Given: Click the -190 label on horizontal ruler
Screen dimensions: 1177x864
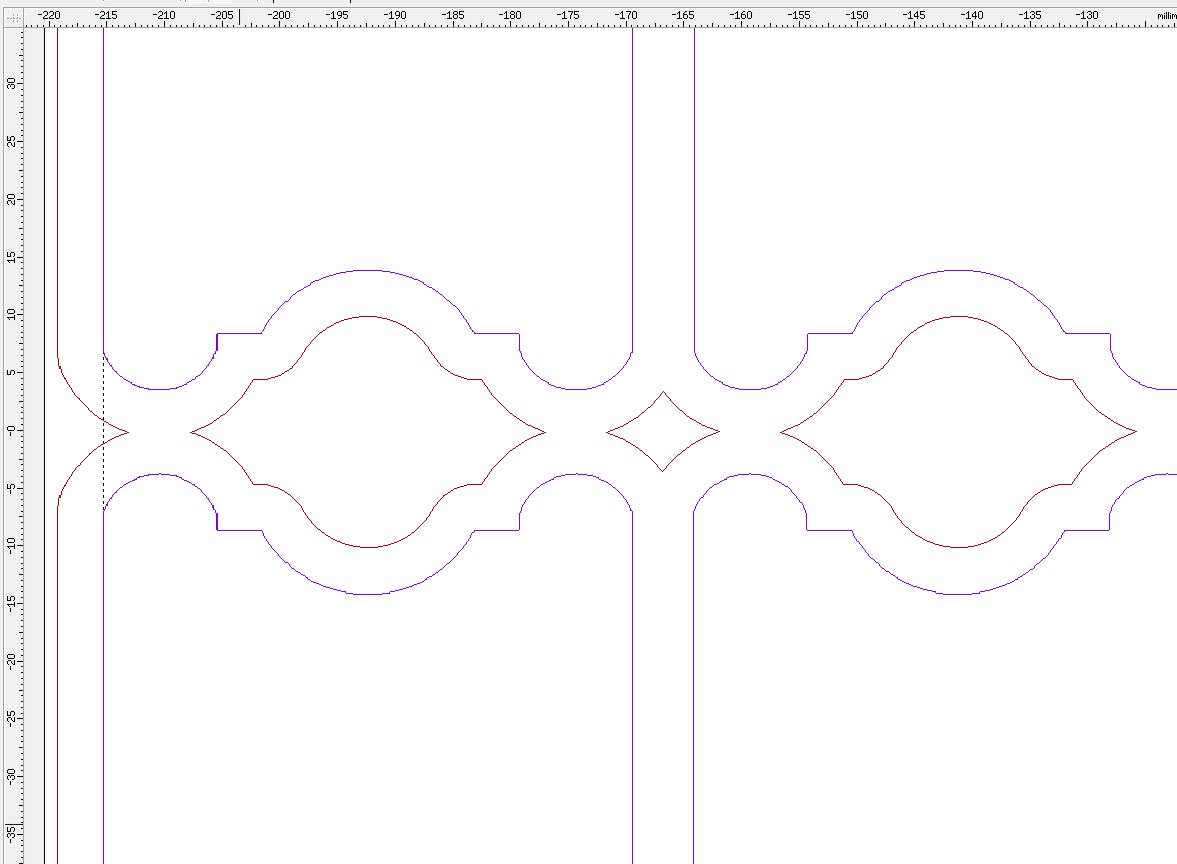Looking at the screenshot, I should click(394, 15).
